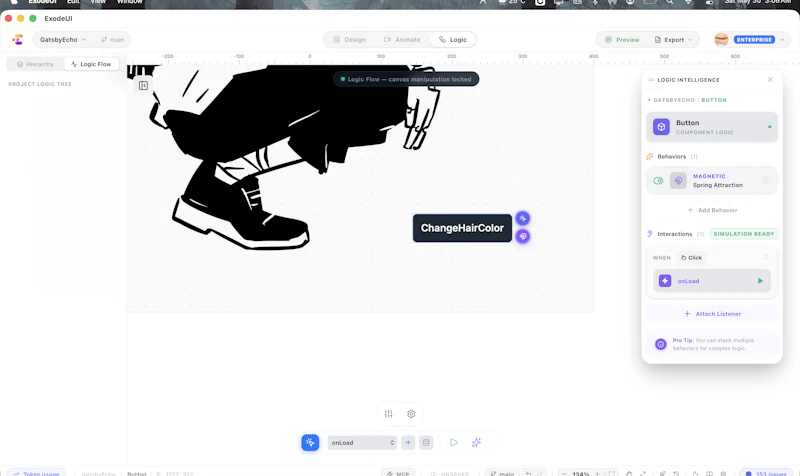Click the Magnetic behavior spiral icon
The image size is (800, 476).
(678, 181)
